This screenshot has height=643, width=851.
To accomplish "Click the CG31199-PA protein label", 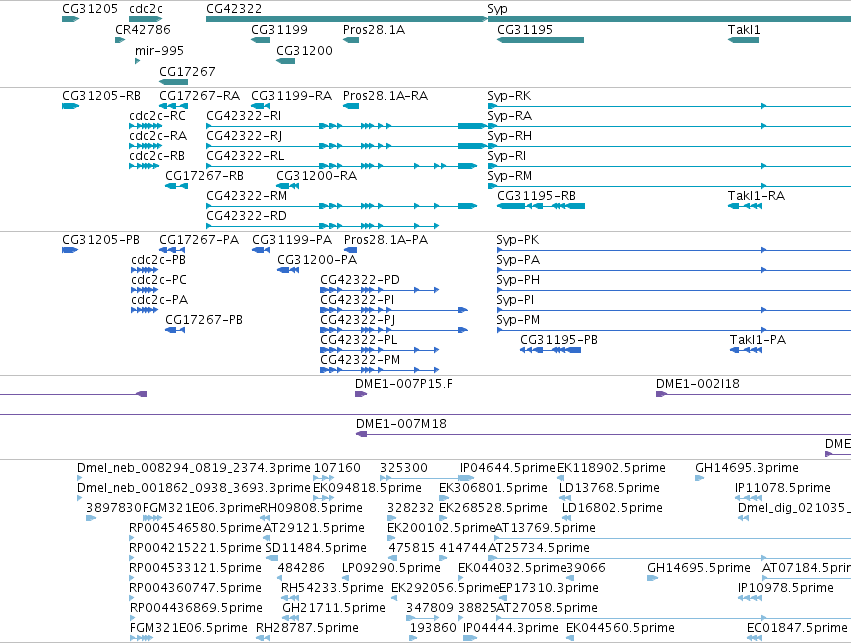I will pyautogui.click(x=292, y=240).
